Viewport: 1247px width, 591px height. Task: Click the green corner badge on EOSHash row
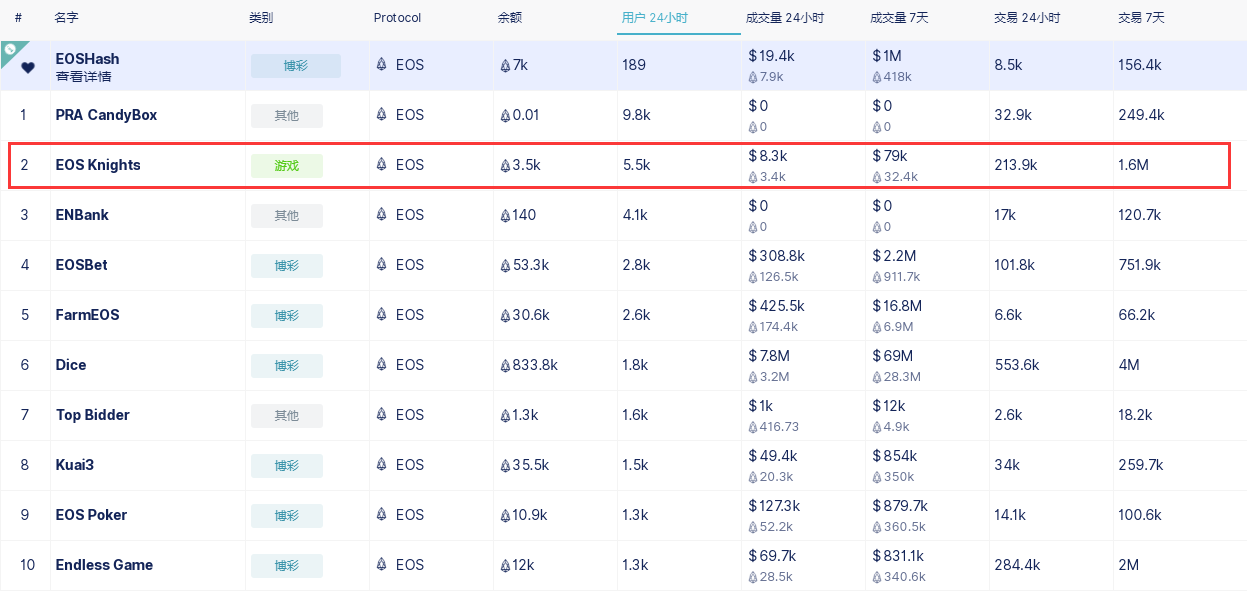10,49
